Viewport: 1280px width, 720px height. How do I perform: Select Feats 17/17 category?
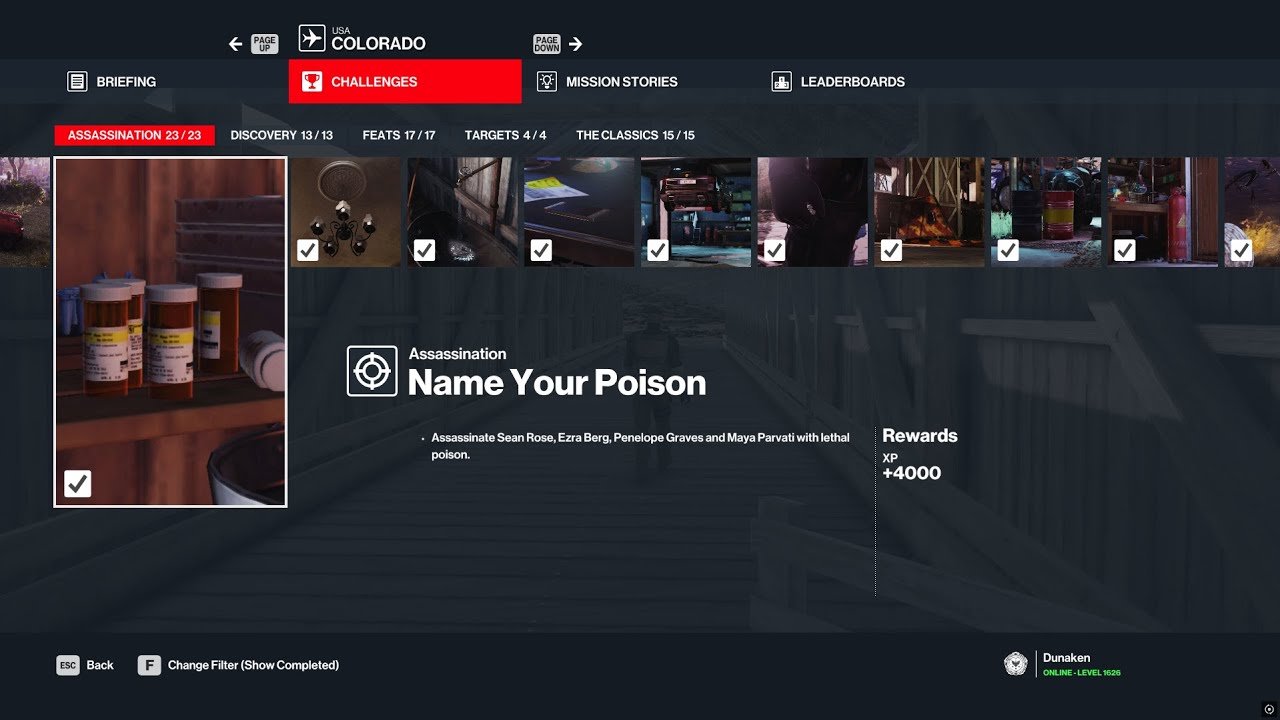[399, 135]
